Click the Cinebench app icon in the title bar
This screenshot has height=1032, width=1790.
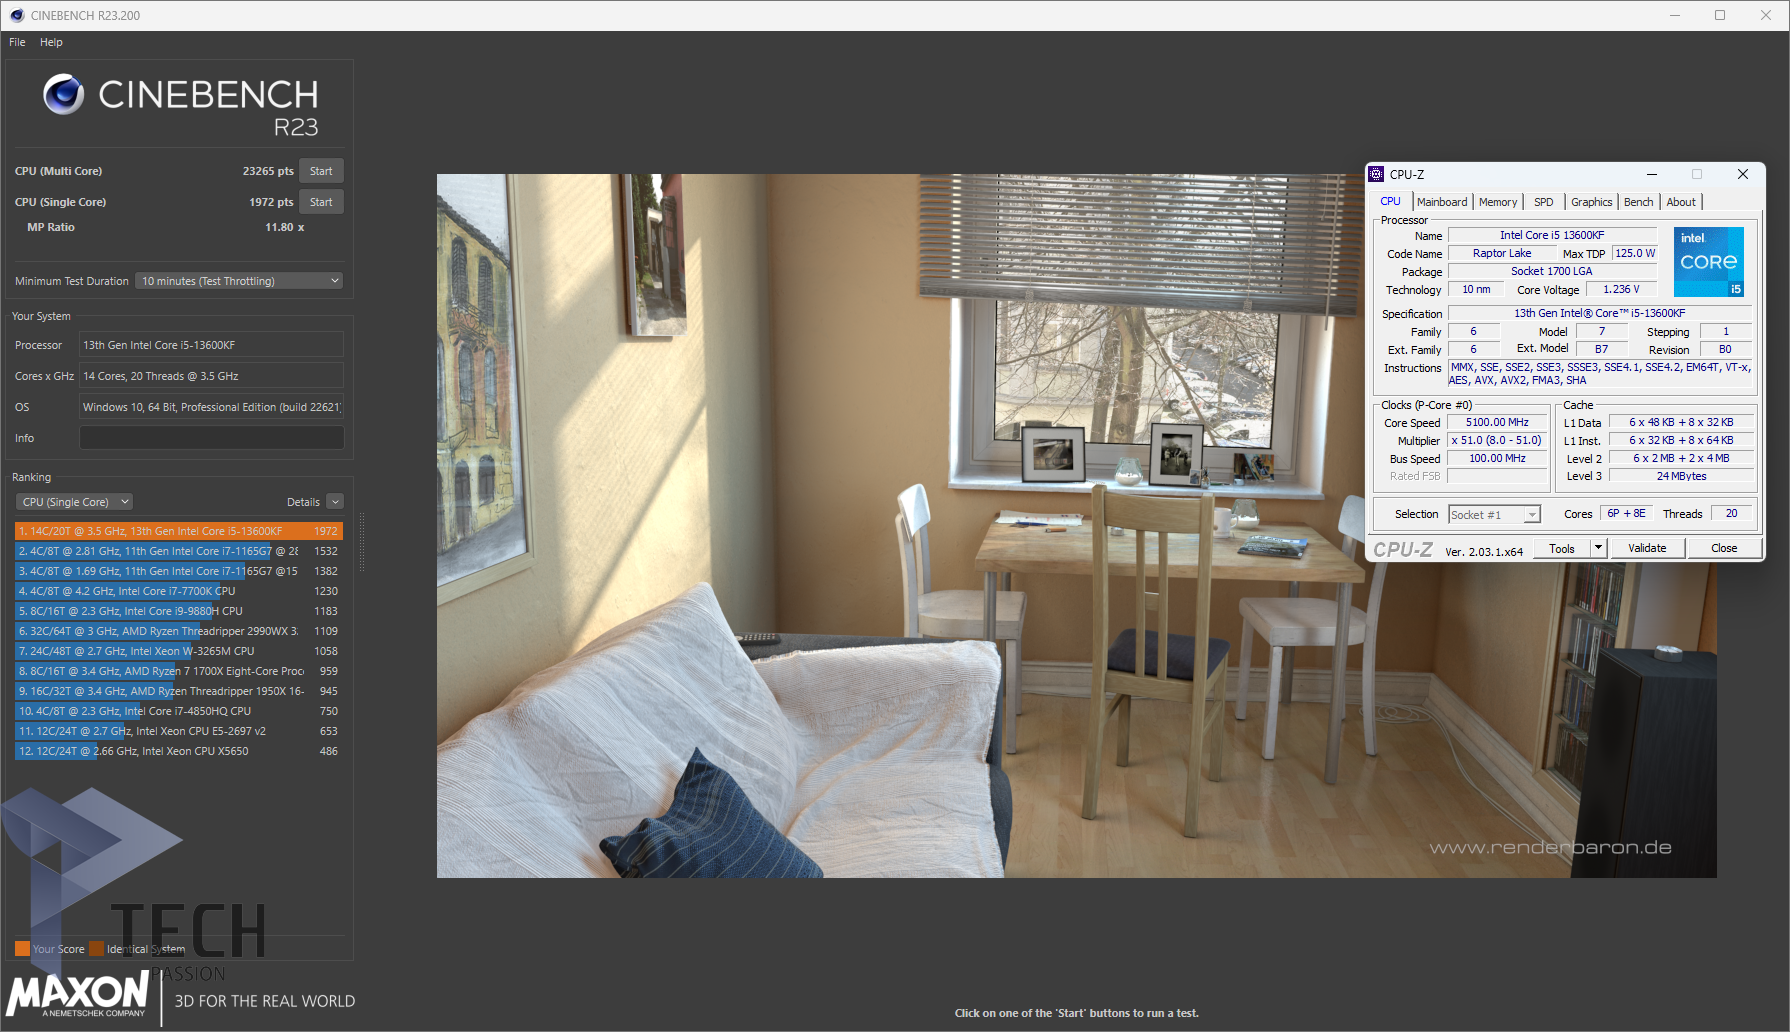(x=16, y=15)
